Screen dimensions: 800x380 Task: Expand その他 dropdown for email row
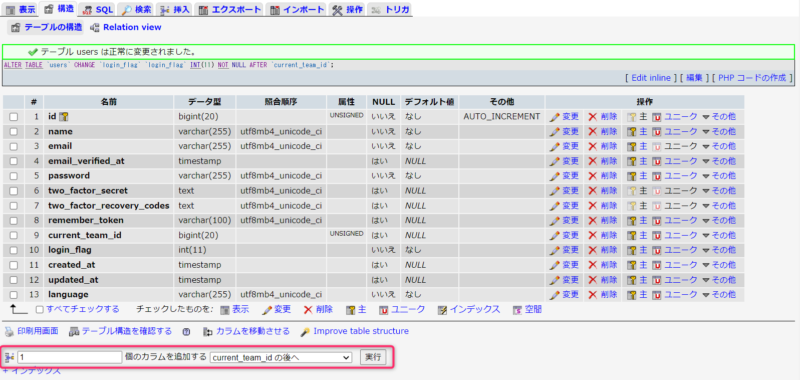(x=719, y=146)
